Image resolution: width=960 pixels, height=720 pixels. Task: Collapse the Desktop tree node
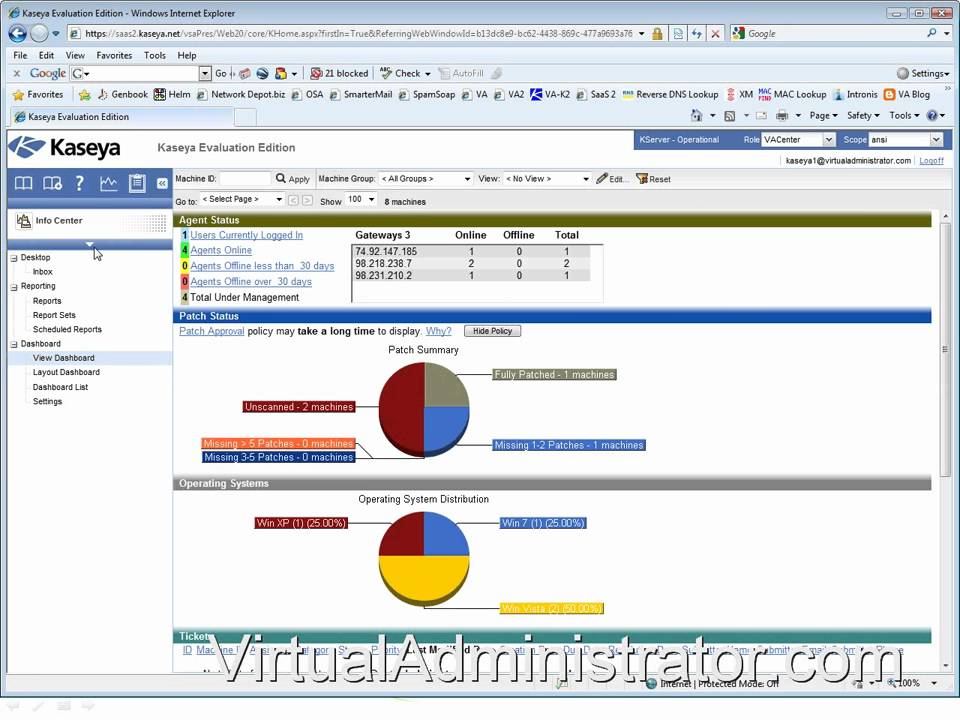tap(13, 258)
